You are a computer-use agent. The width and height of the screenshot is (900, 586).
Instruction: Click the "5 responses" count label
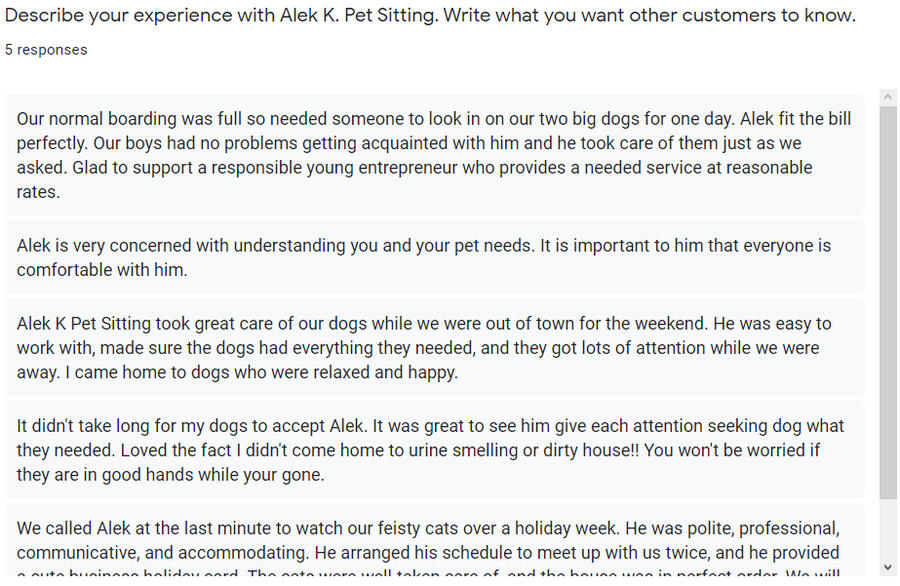(46, 50)
